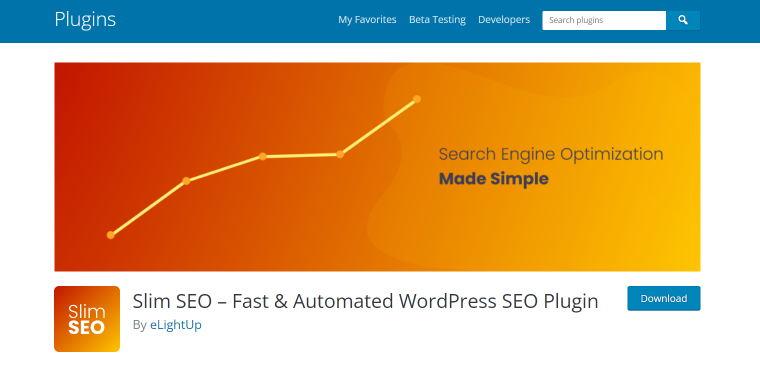The image size is (760, 365).
Task: Focus the Search plugins field
Action: (604, 20)
